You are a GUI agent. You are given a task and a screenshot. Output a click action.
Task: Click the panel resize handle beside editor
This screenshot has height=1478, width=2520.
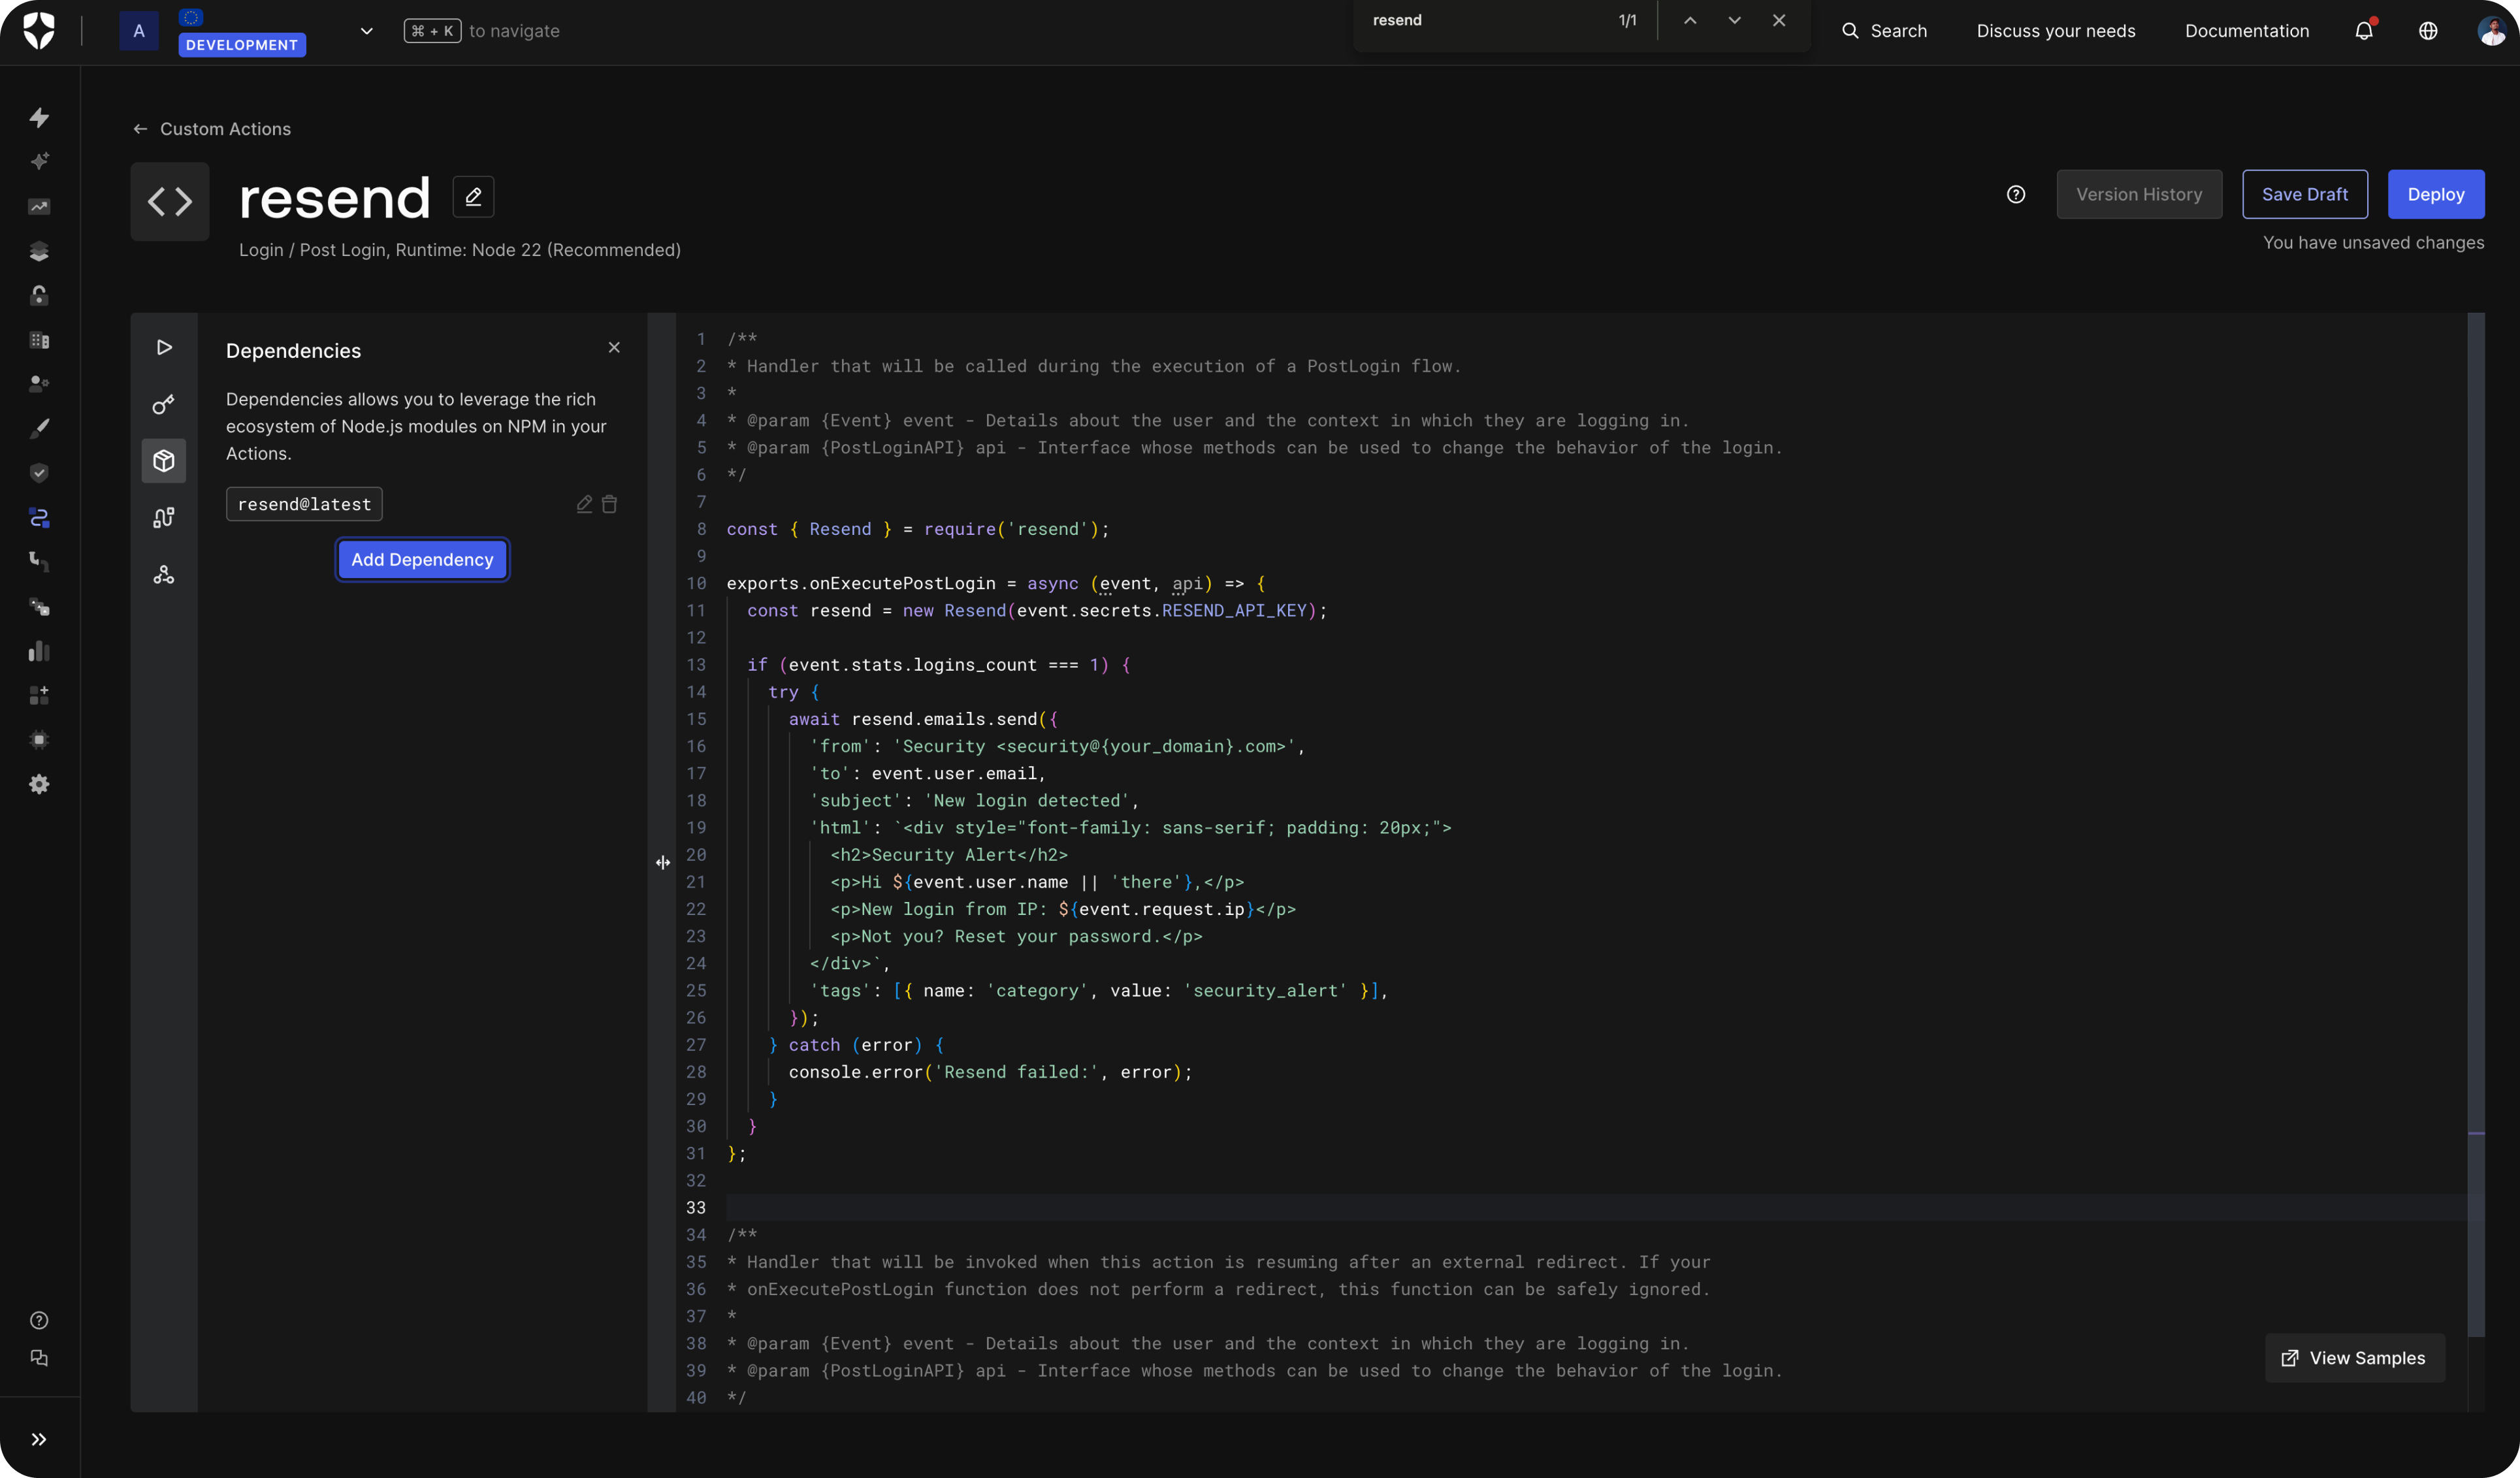click(x=662, y=862)
